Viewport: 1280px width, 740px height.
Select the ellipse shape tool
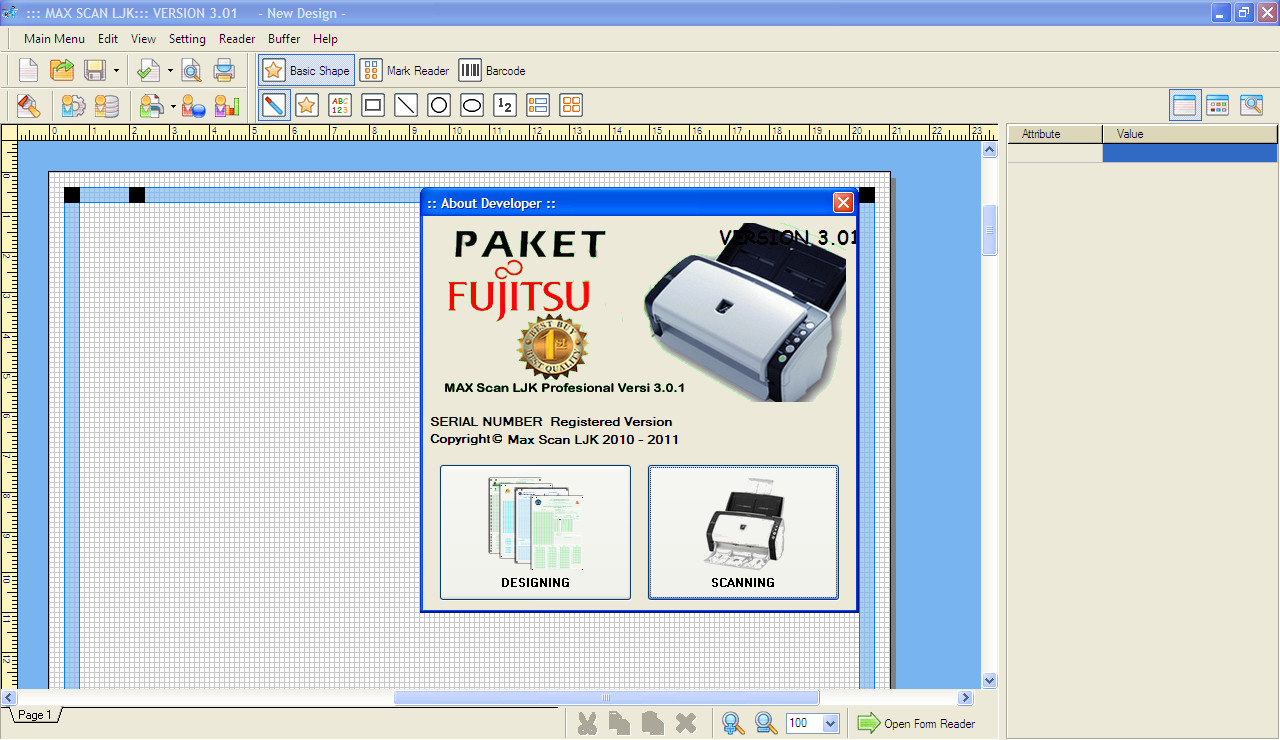472,105
